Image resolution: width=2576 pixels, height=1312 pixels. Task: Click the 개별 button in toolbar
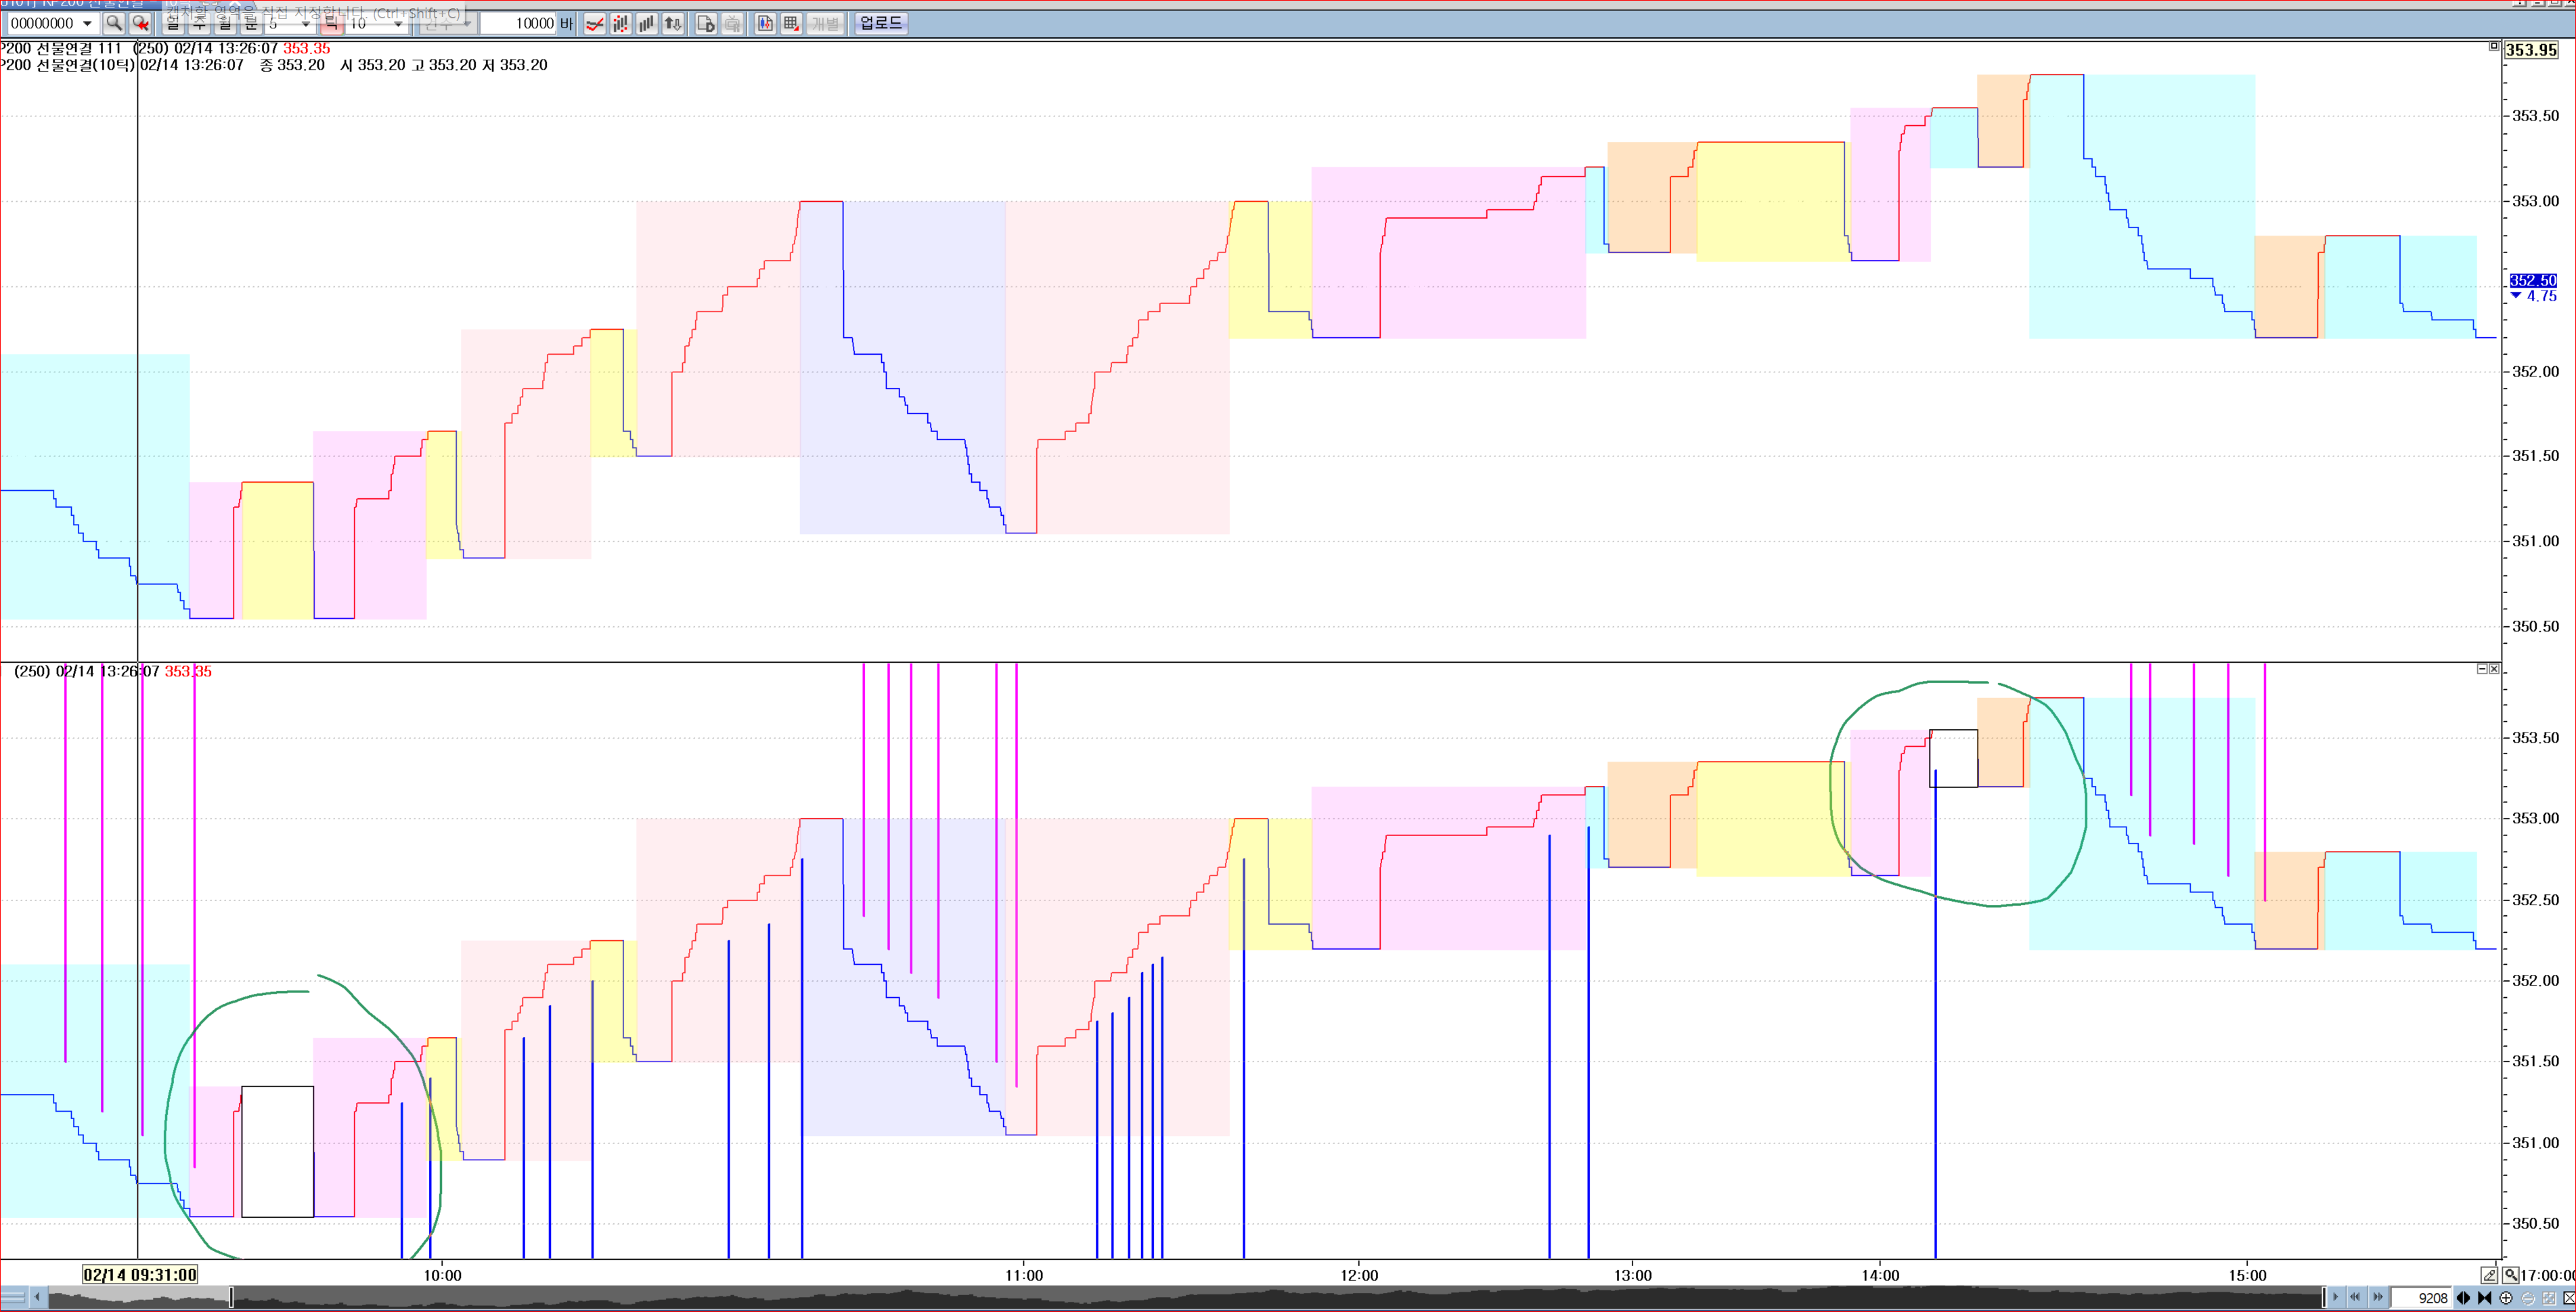click(x=825, y=23)
